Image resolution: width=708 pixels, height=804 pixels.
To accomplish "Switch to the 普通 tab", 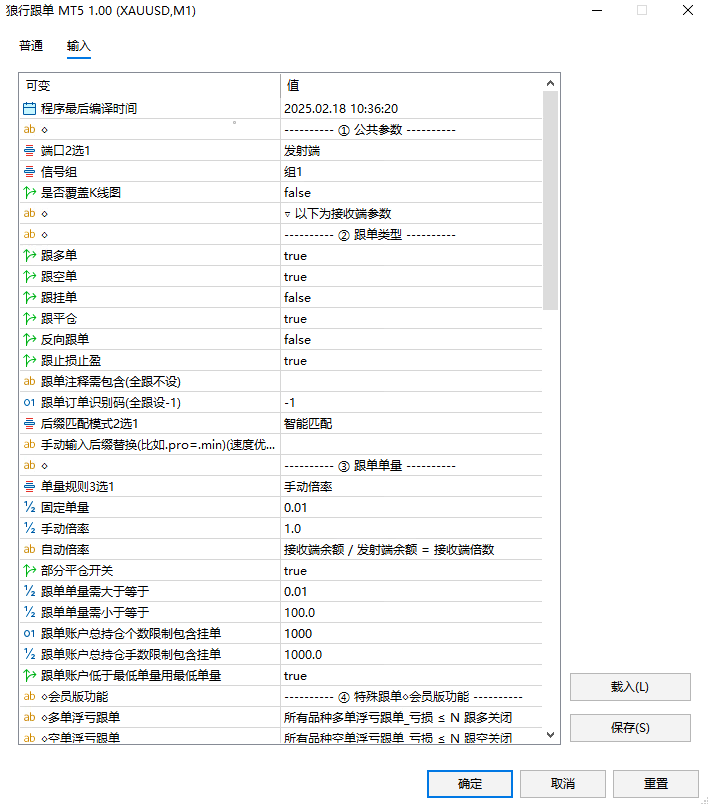I will click(31, 46).
